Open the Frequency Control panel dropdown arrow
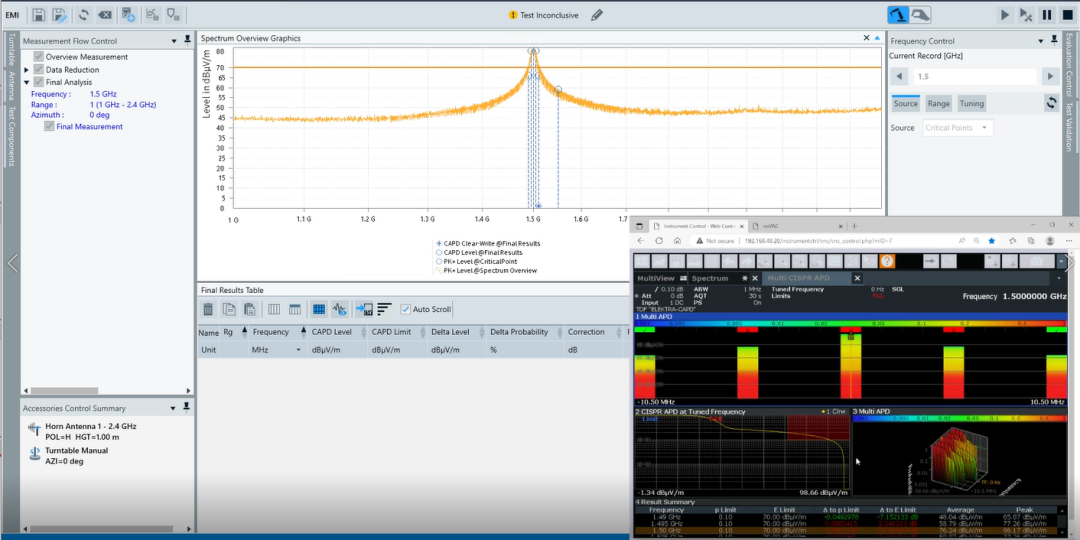 [x=1041, y=41]
